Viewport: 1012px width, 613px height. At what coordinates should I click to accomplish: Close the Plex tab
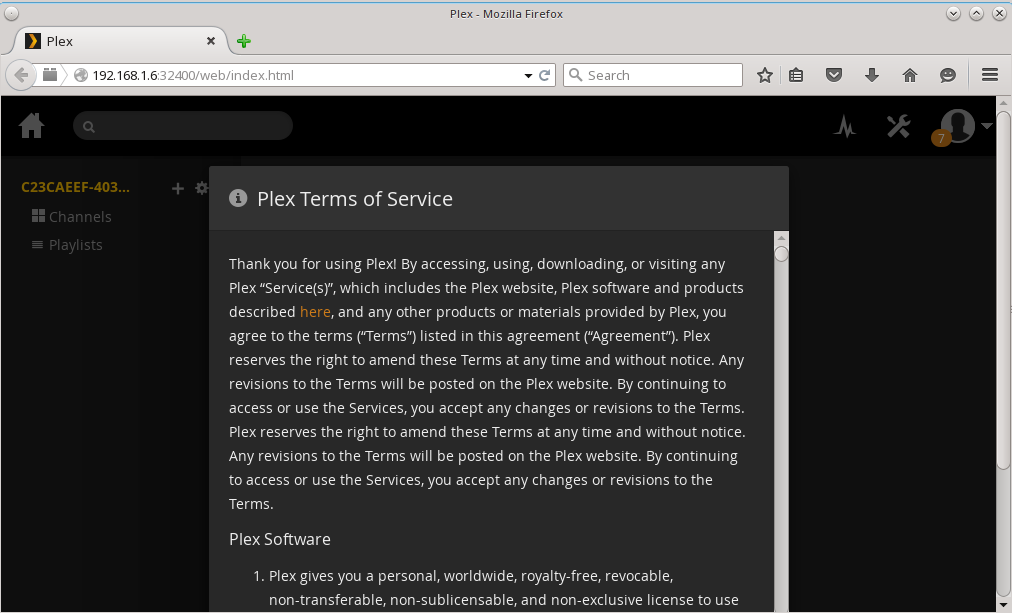tap(210, 41)
